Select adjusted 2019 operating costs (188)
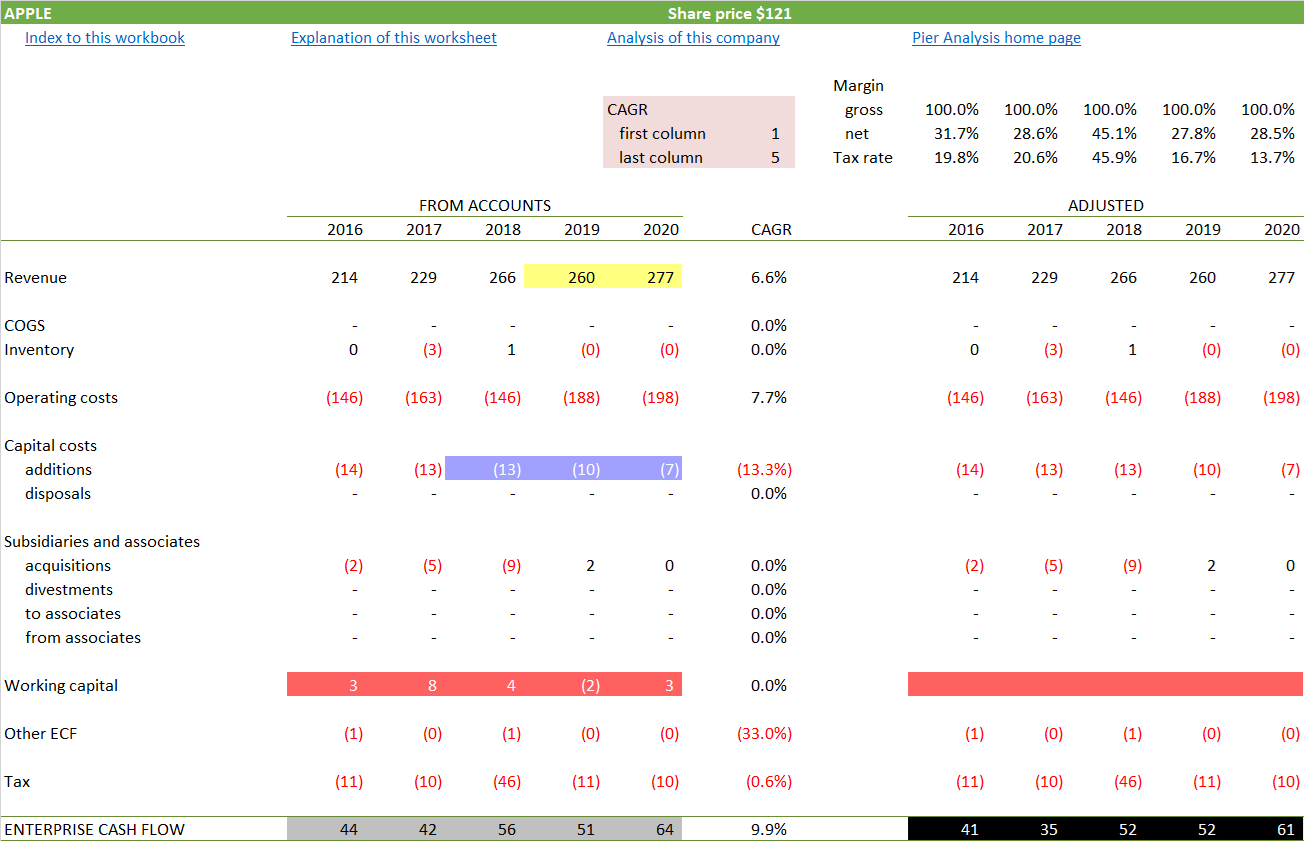The image size is (1304, 841). [x=1203, y=398]
